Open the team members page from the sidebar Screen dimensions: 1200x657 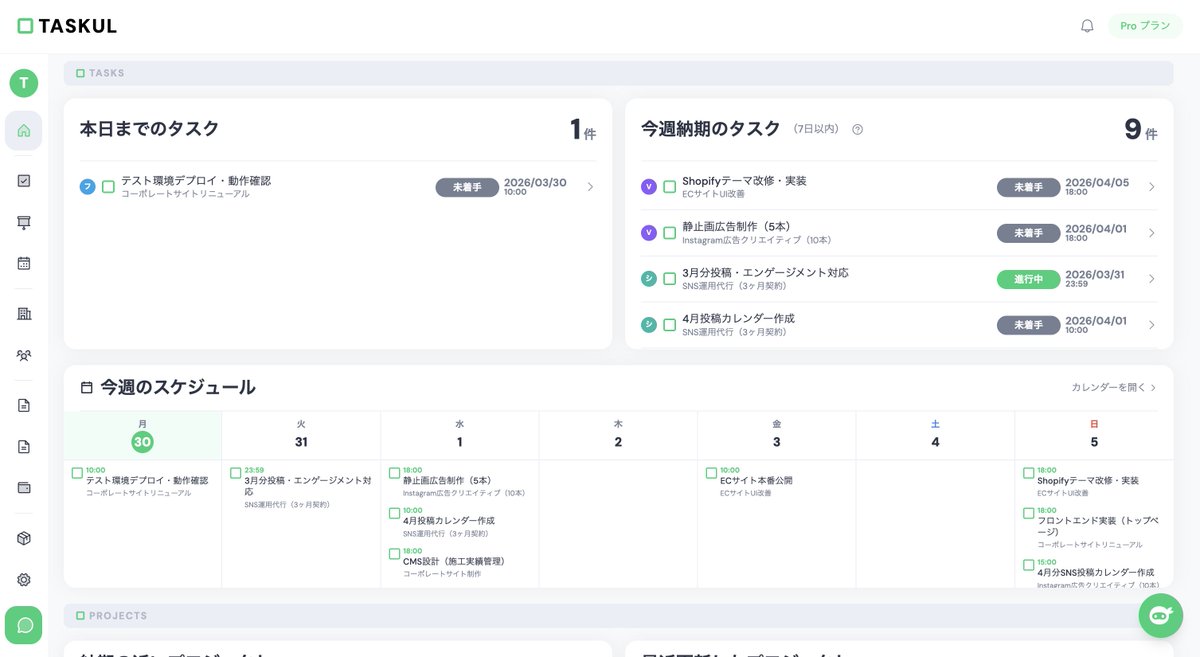point(22,354)
